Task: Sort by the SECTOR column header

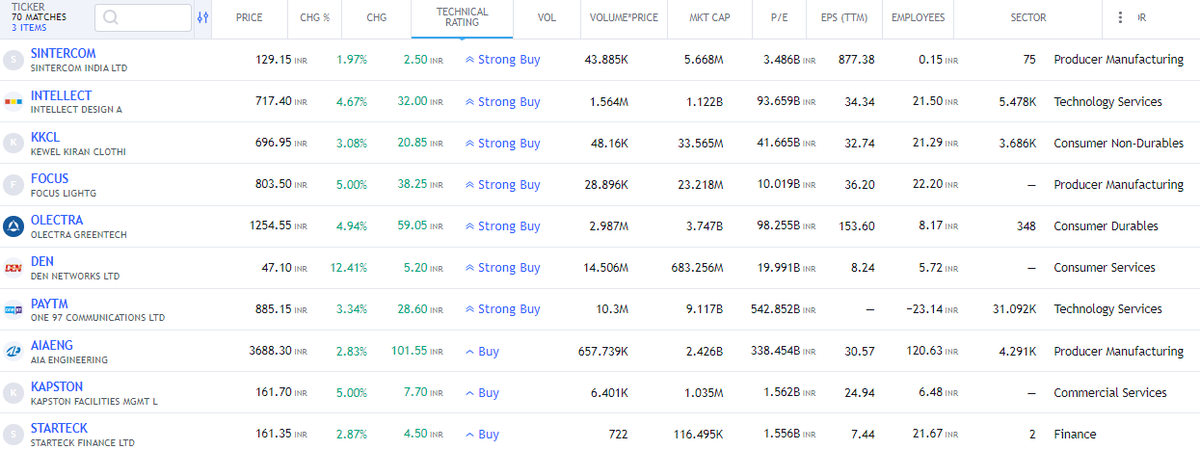Action: [x=1028, y=18]
